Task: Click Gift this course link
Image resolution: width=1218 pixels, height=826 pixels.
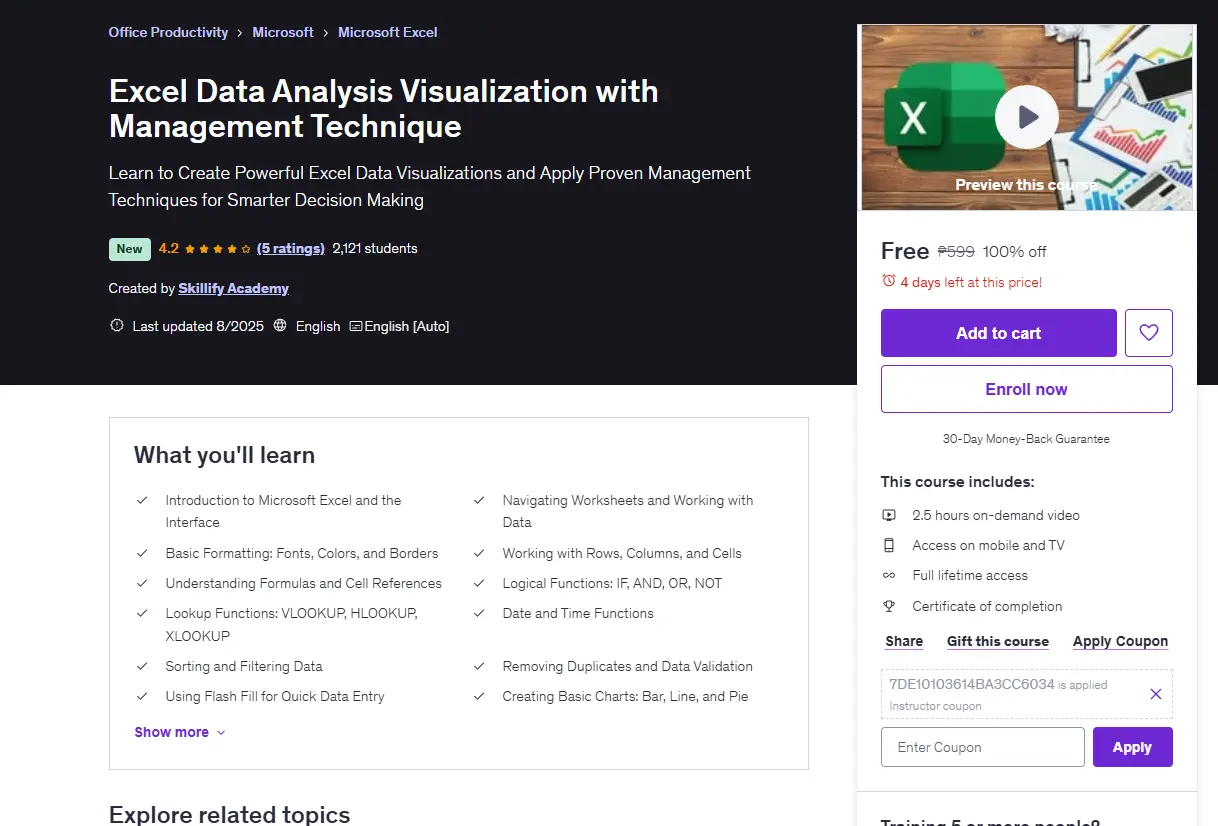Action: pyautogui.click(x=998, y=641)
